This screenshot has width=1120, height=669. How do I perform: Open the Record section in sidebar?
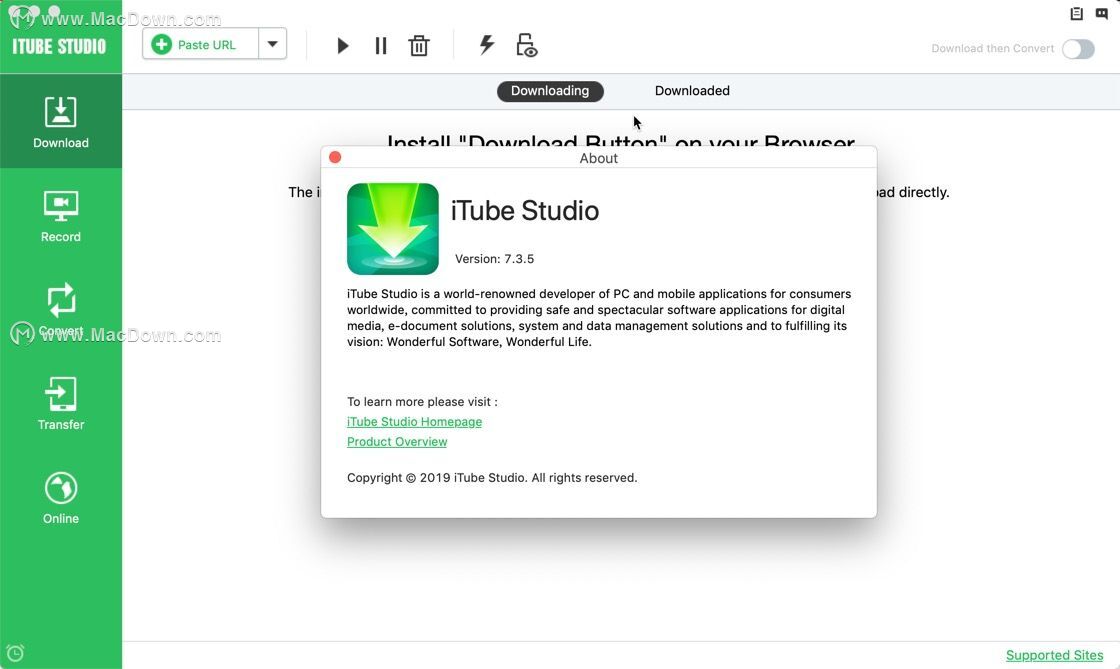point(61,216)
